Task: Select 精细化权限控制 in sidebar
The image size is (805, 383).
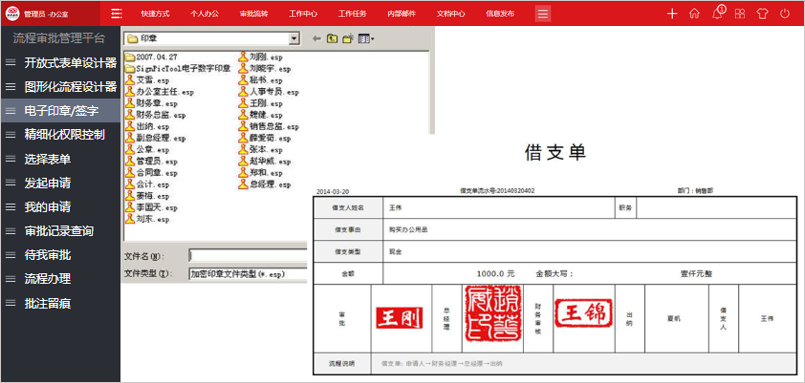Action: pyautogui.click(x=60, y=135)
